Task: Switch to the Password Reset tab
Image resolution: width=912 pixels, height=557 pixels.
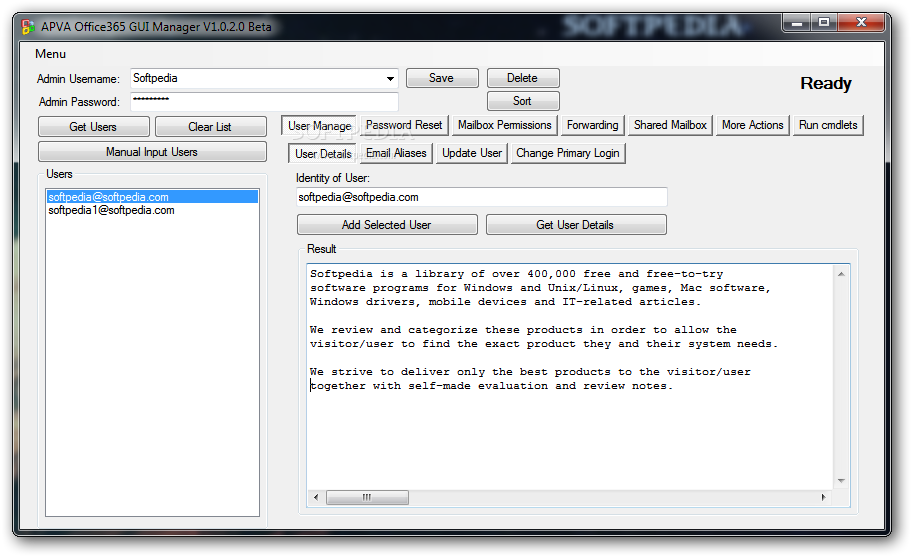Action: point(404,125)
